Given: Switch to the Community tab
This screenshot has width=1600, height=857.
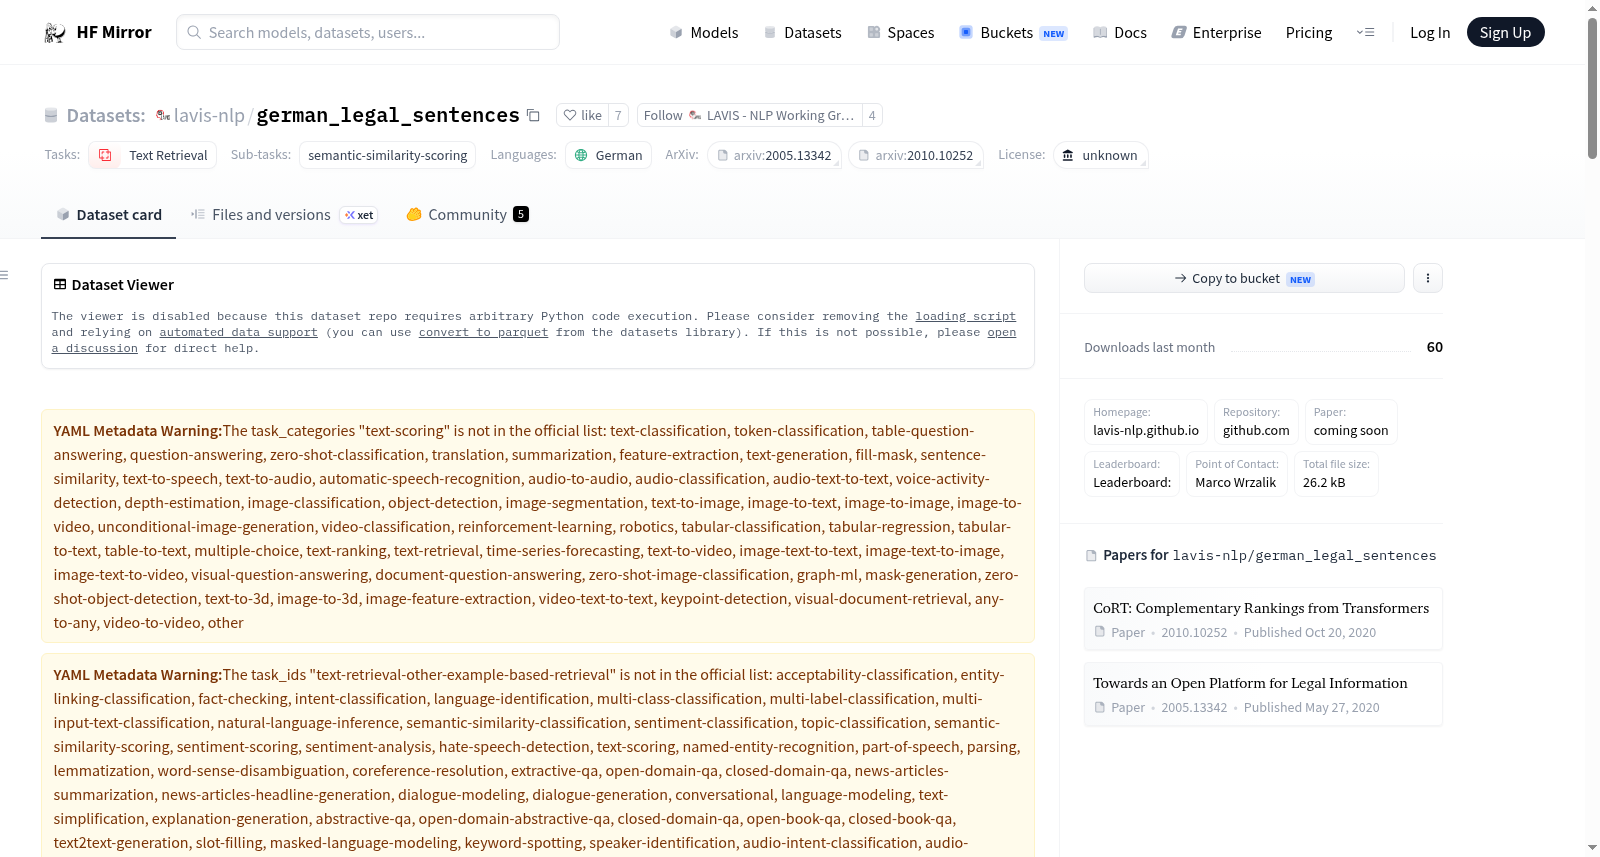Looking at the screenshot, I should point(467,214).
